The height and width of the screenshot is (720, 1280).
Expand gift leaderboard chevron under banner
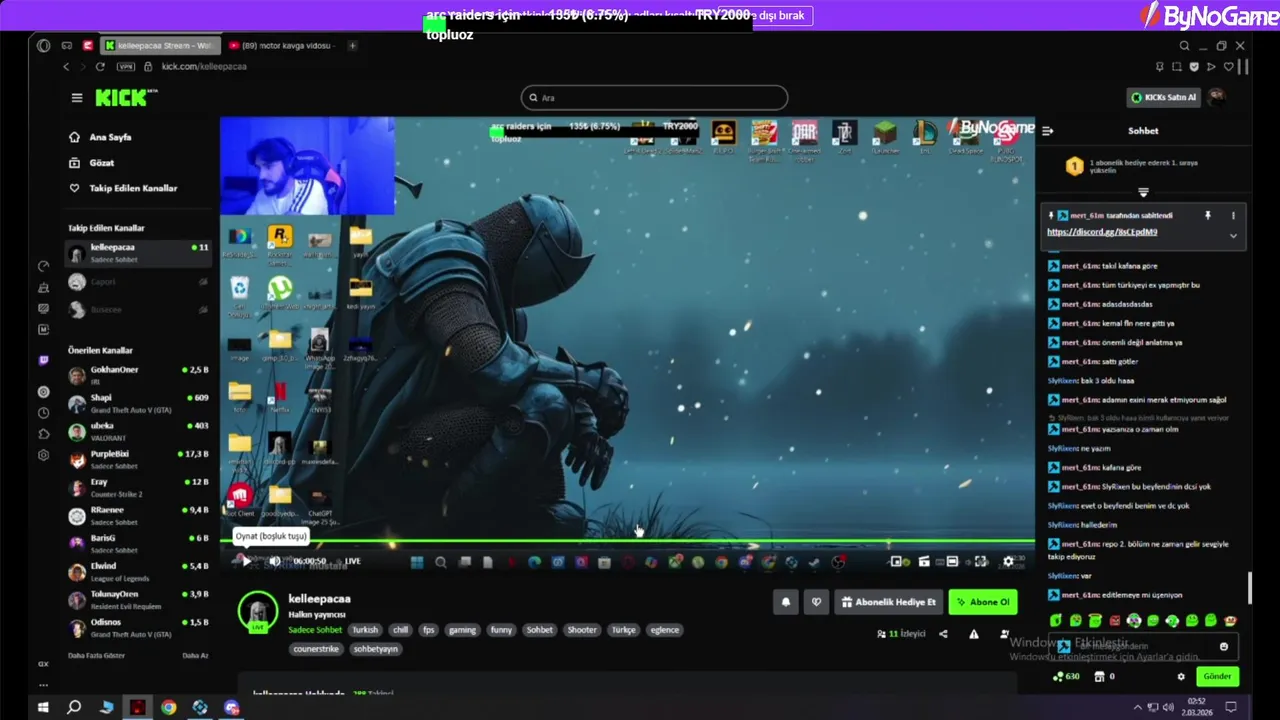pyautogui.click(x=1143, y=193)
